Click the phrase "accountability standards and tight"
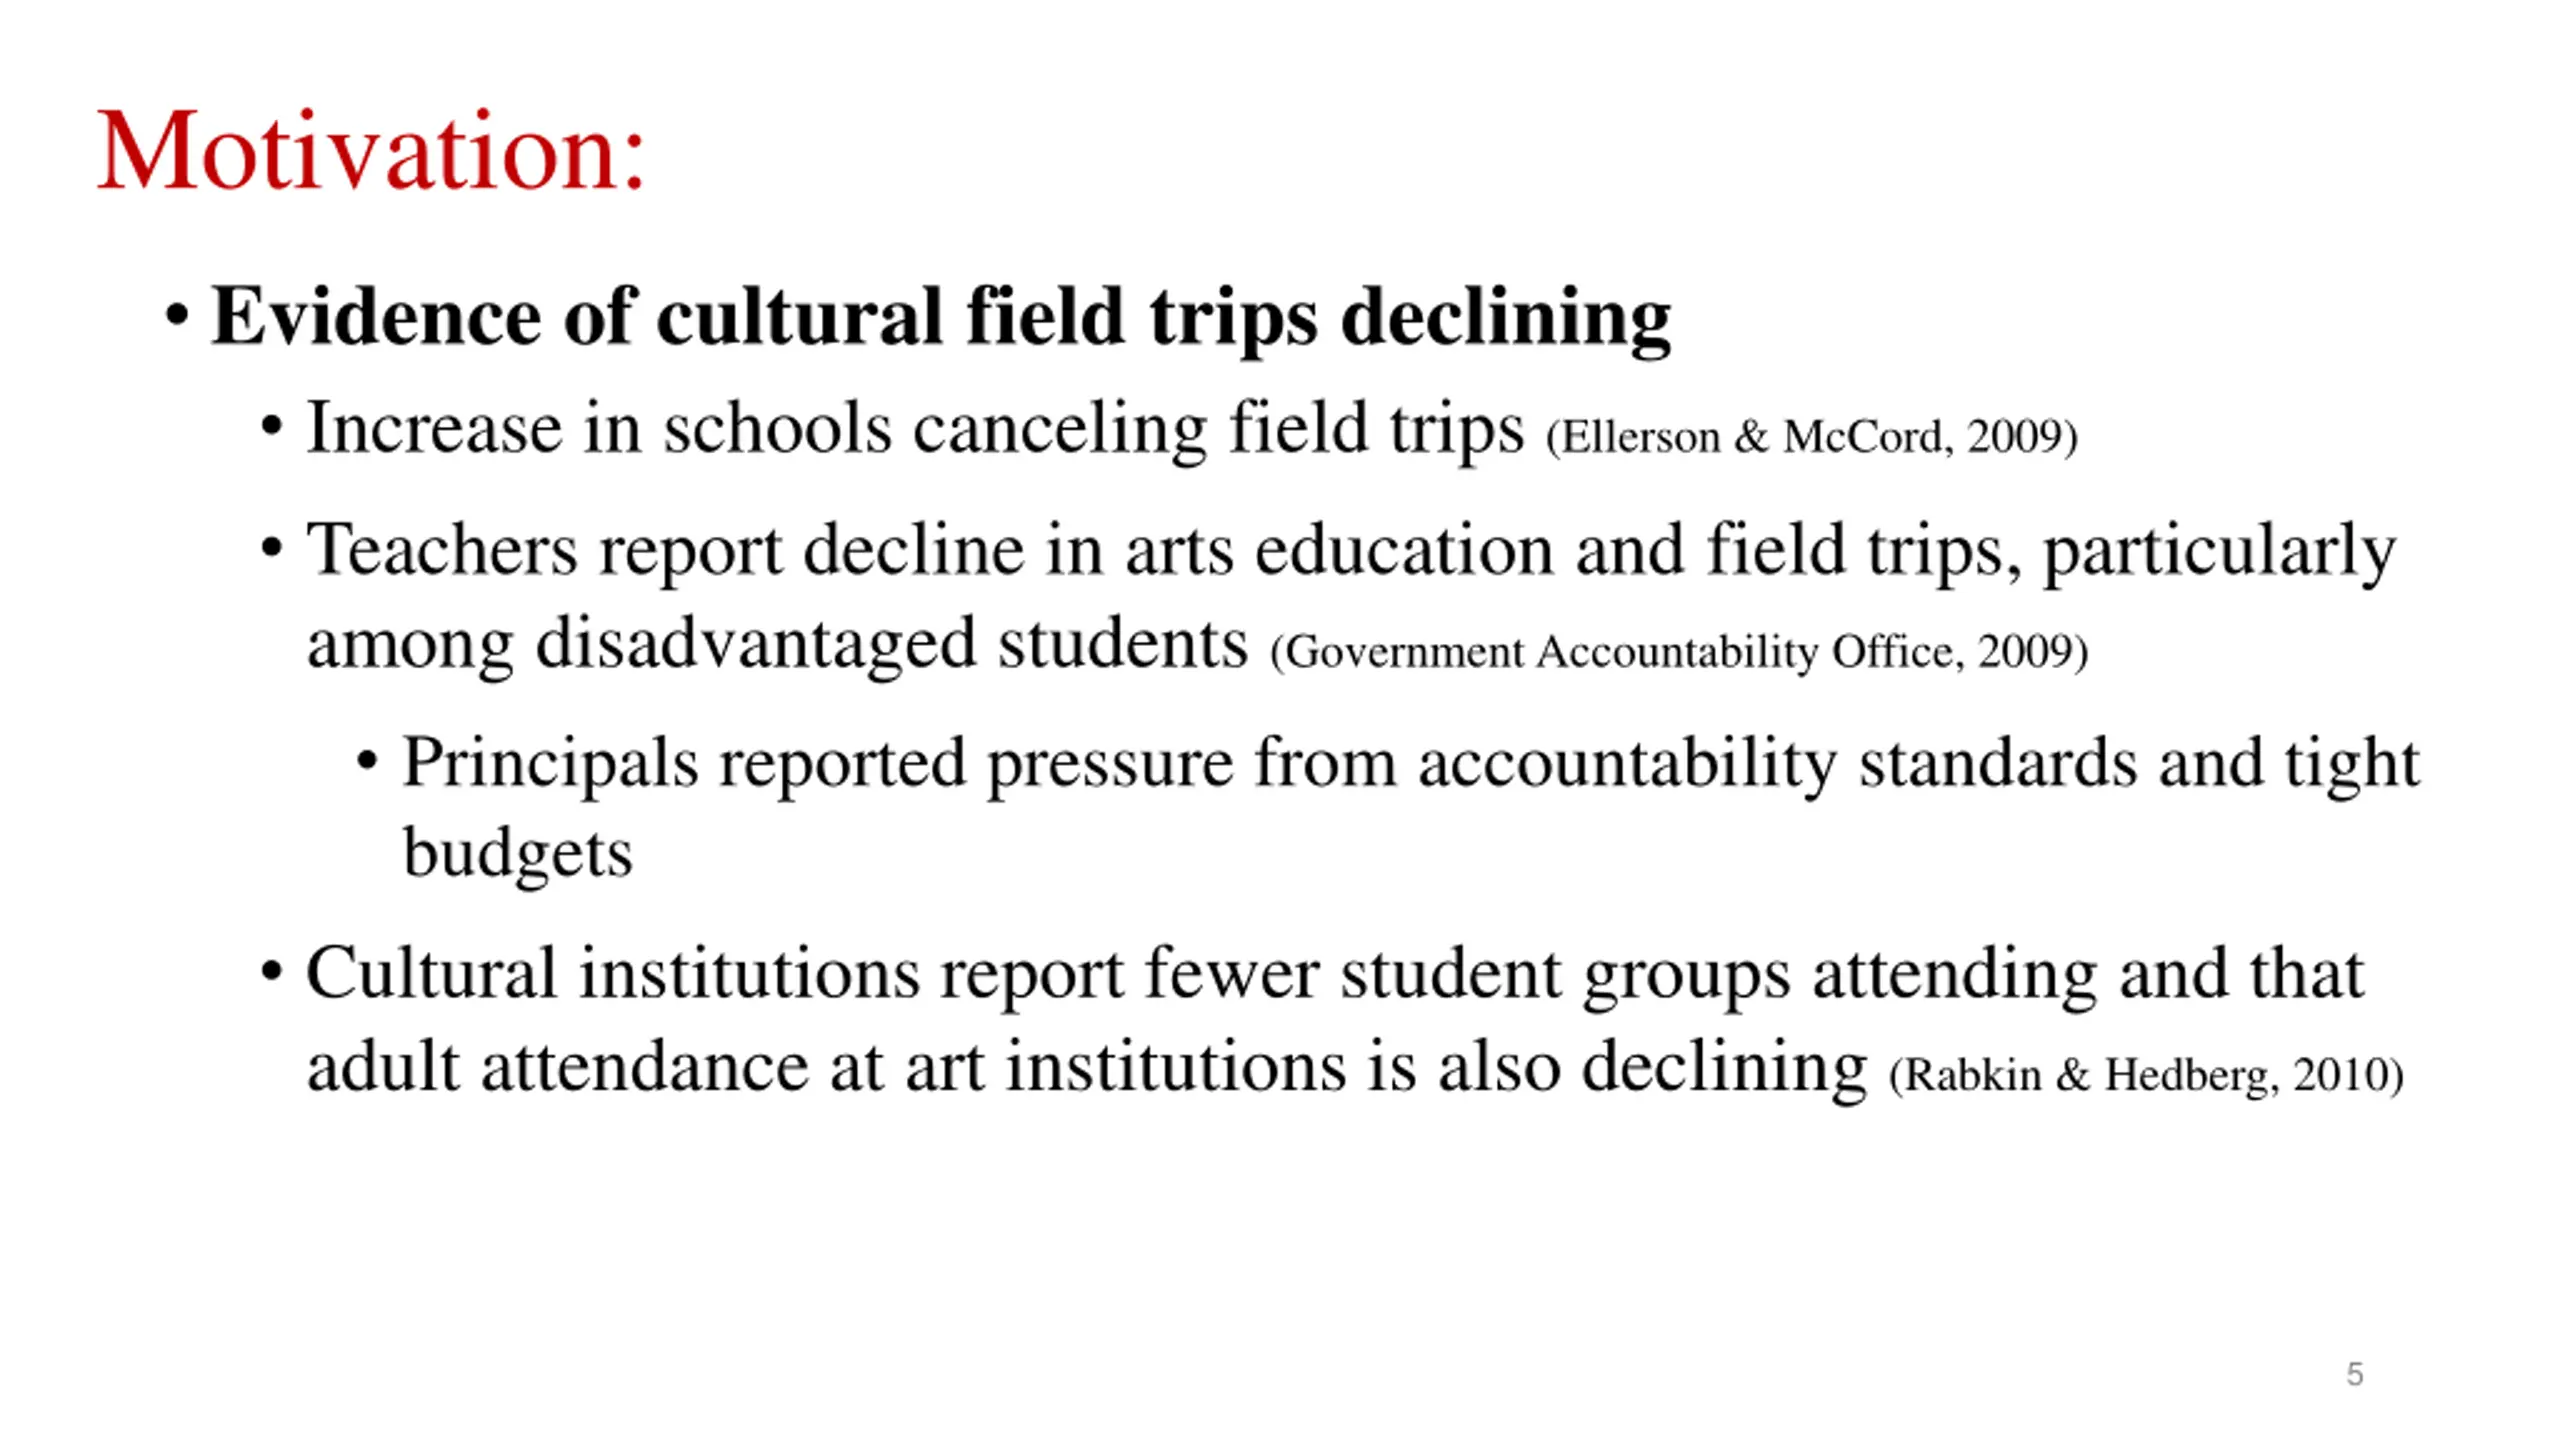The width and height of the screenshot is (2560, 1440). [1918, 765]
